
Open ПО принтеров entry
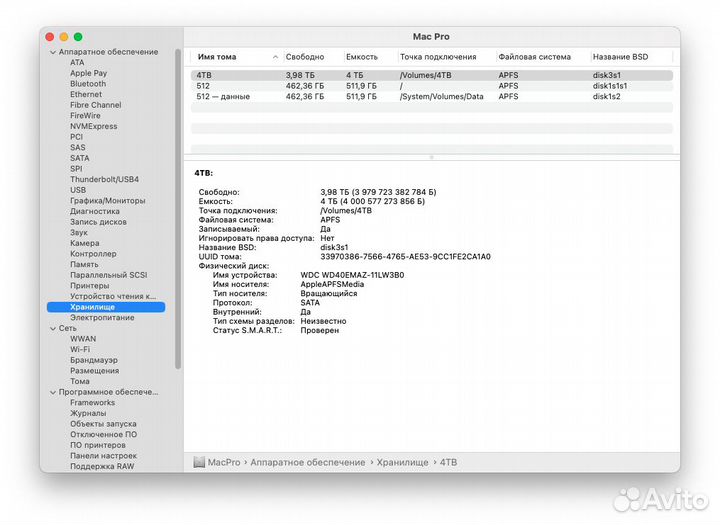pyautogui.click(x=98, y=445)
